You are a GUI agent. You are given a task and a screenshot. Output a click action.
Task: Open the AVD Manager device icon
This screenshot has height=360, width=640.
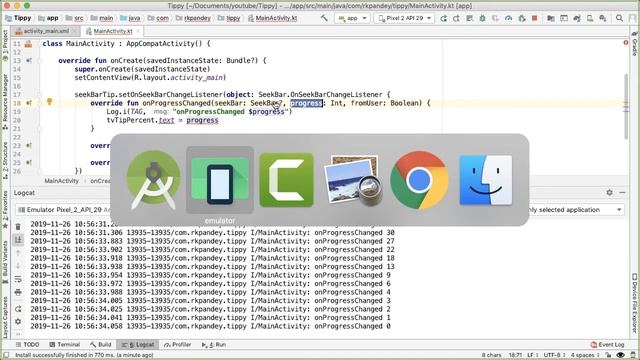point(590,18)
